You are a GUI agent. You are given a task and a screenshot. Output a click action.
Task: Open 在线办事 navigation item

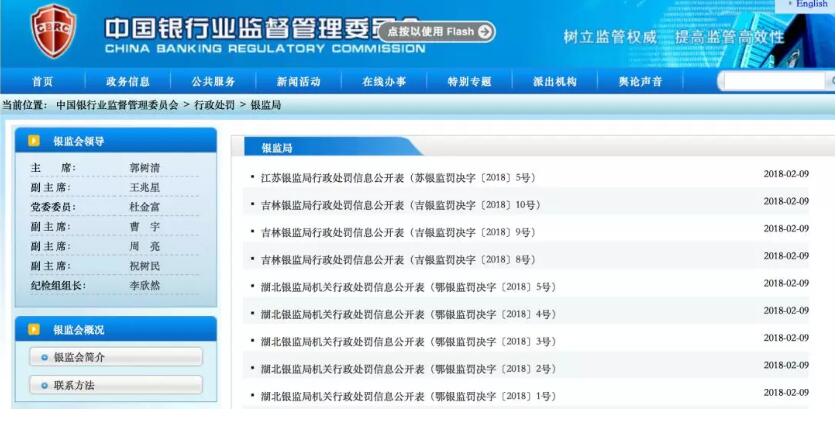click(384, 82)
